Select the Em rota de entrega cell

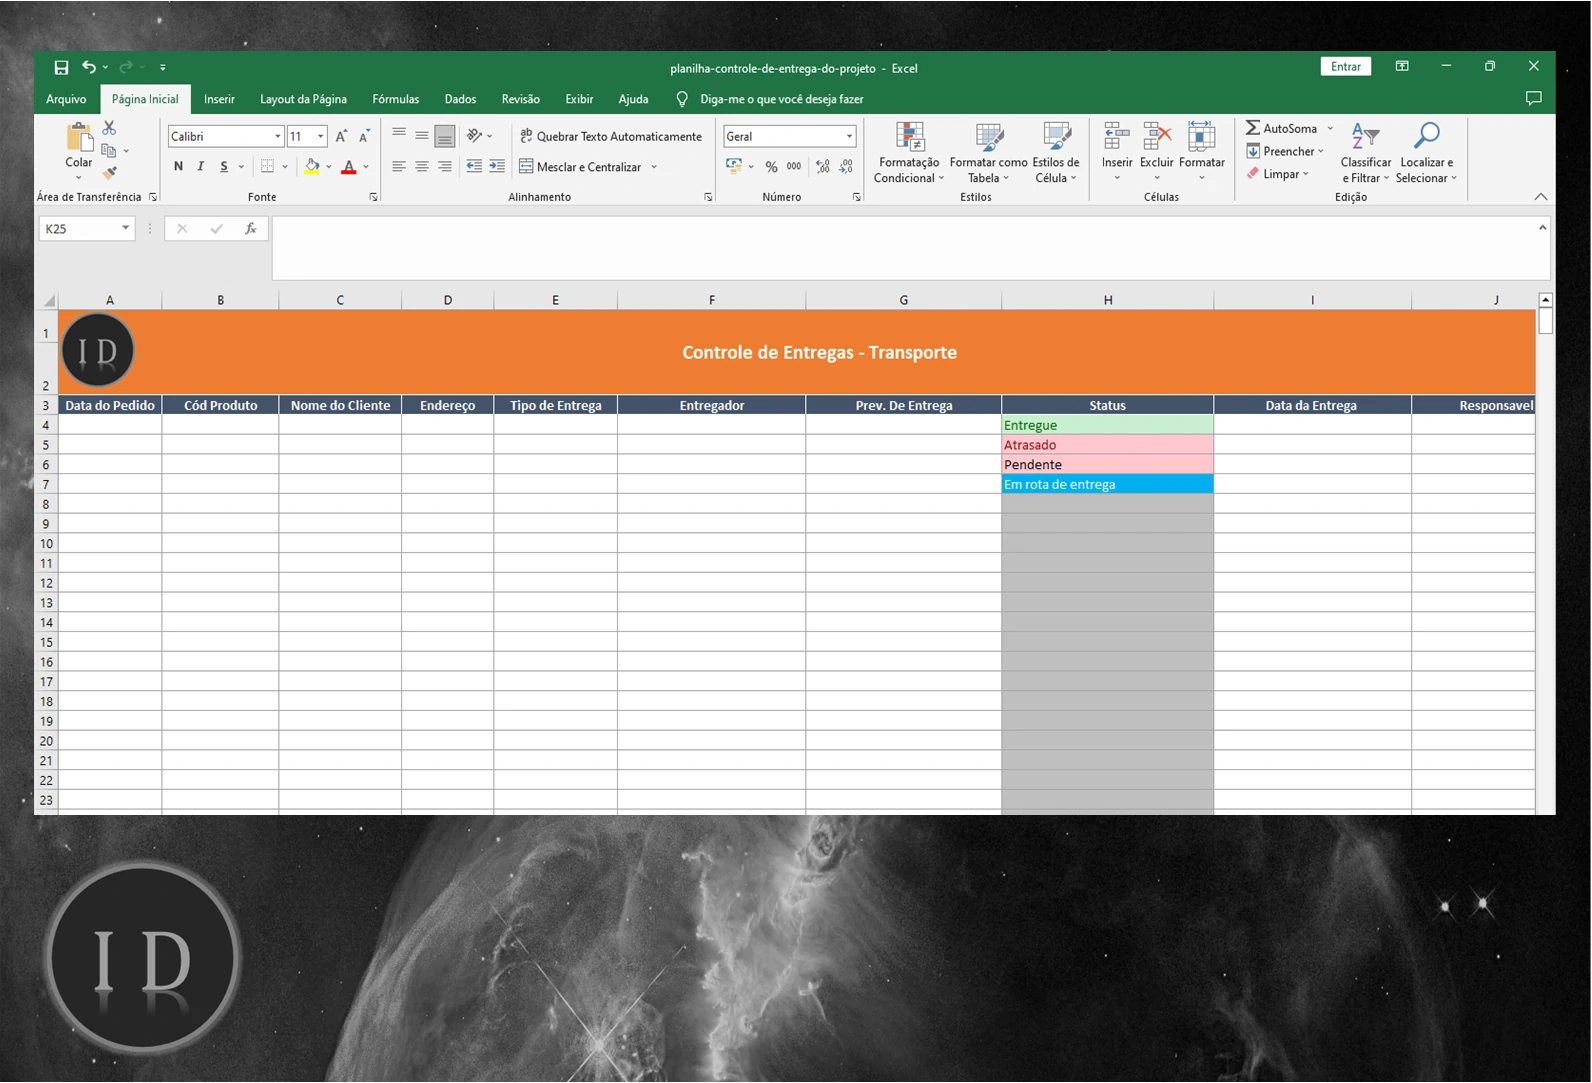(x=1106, y=484)
